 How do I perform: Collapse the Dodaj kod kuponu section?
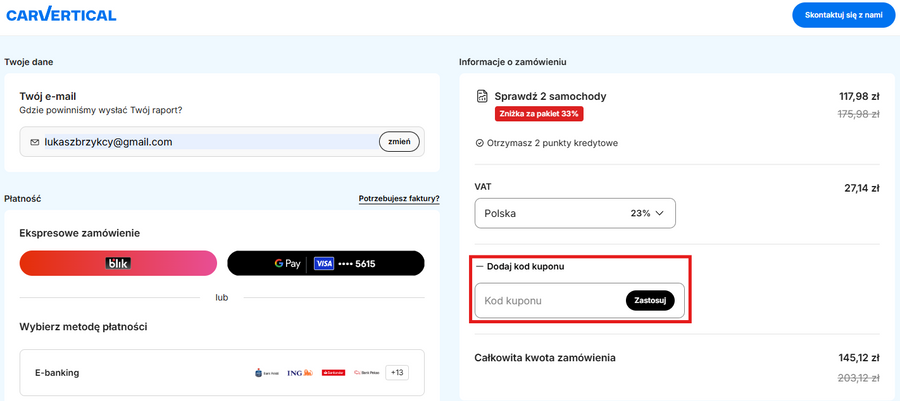516,267
